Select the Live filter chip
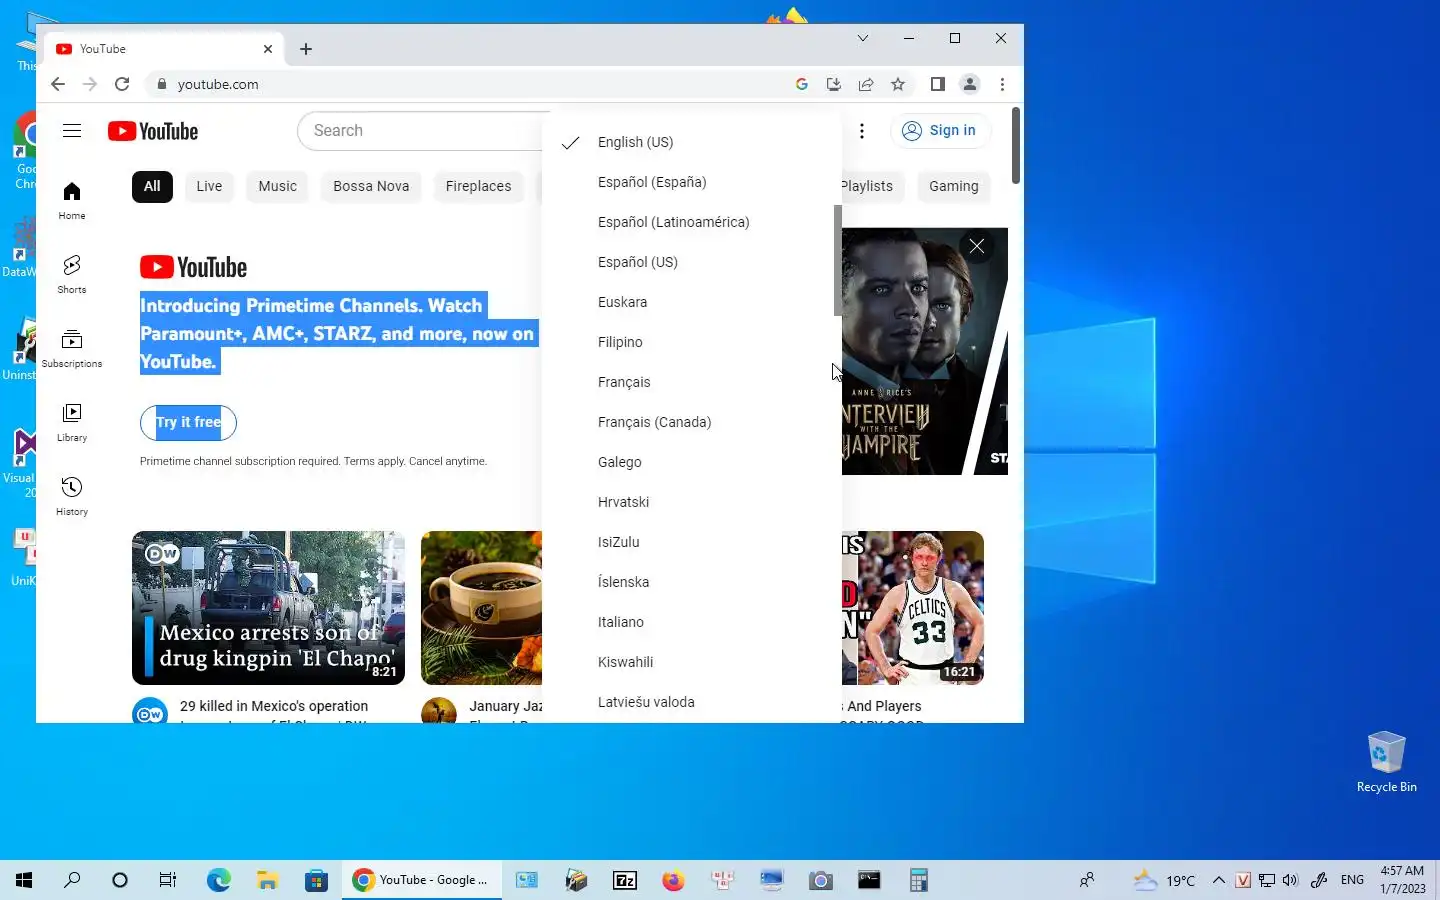 pyautogui.click(x=209, y=186)
